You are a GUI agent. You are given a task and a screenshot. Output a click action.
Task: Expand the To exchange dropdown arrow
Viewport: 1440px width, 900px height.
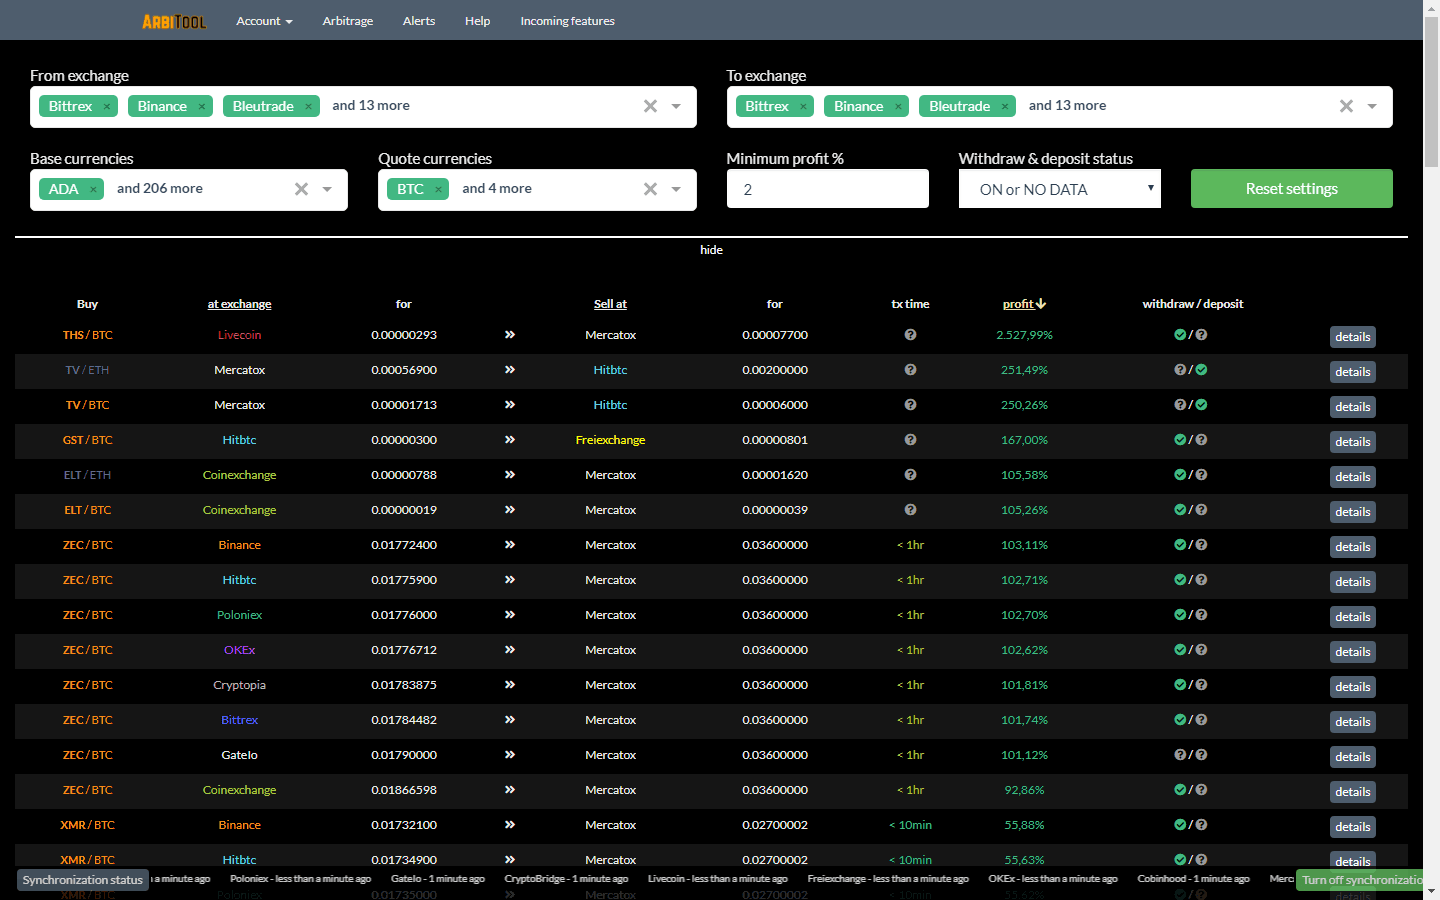point(1372,106)
